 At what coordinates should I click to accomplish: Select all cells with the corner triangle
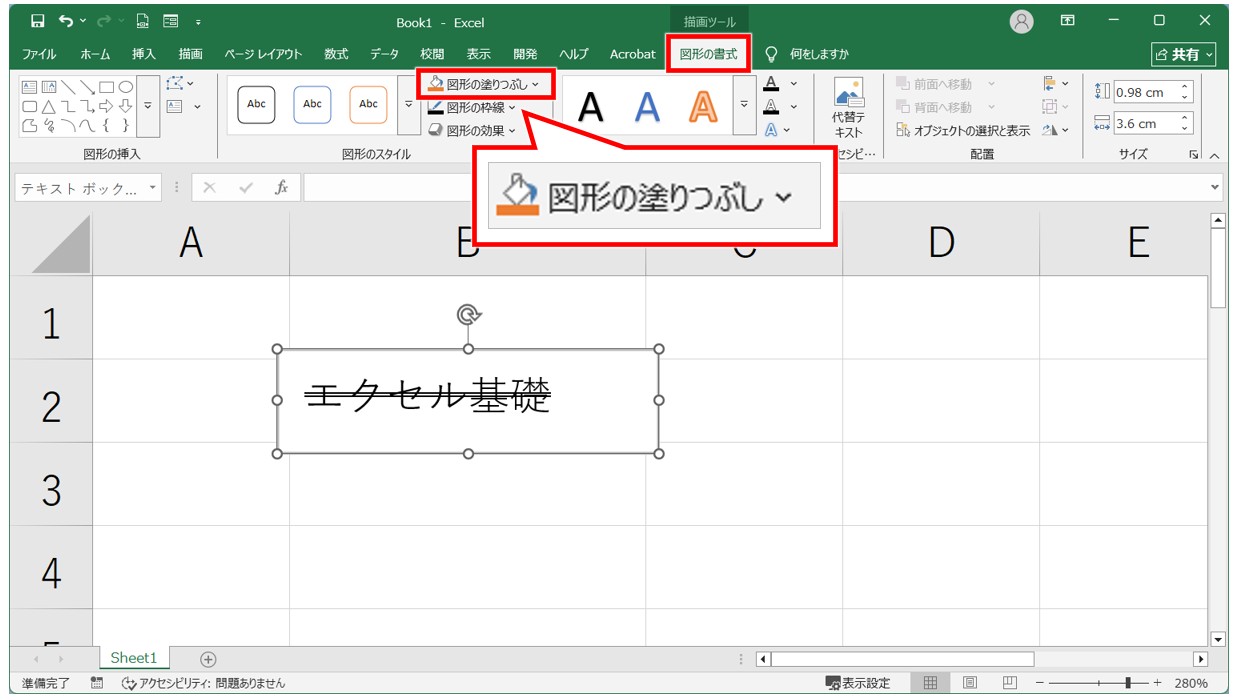(x=60, y=245)
